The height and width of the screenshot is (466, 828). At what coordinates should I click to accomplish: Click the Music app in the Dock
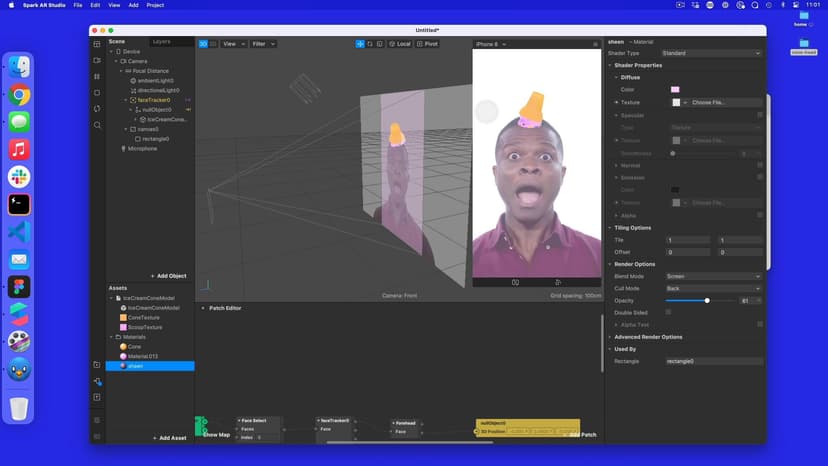19,150
